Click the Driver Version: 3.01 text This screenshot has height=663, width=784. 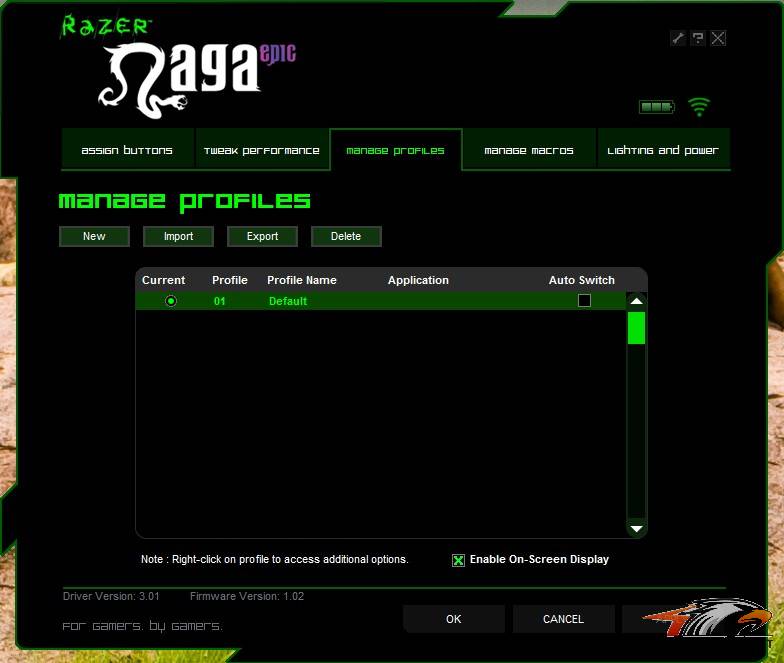tap(111, 596)
